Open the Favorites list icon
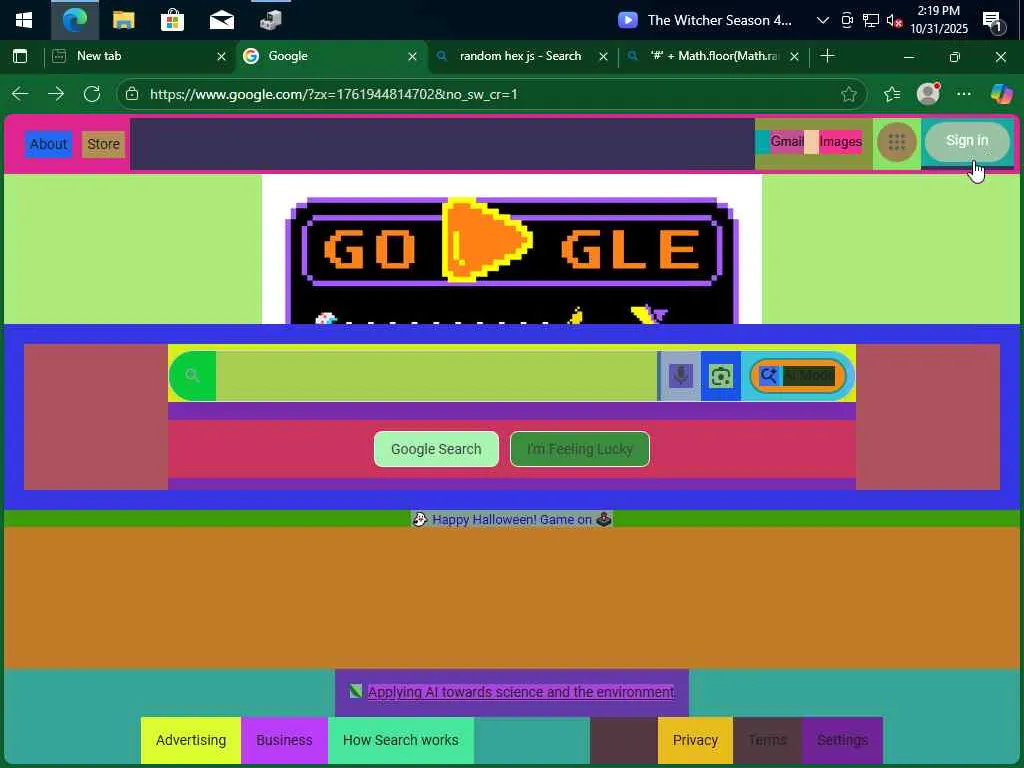 pyautogui.click(x=892, y=94)
